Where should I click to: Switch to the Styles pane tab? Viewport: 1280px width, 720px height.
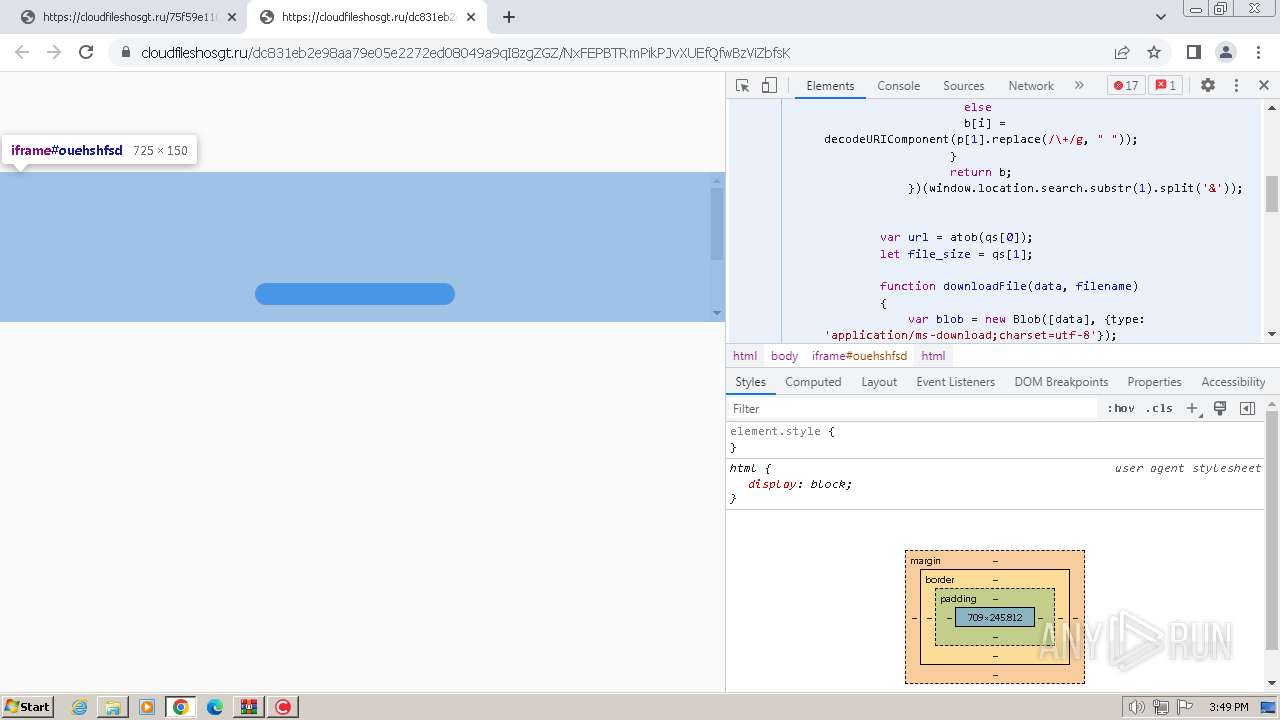click(750, 382)
